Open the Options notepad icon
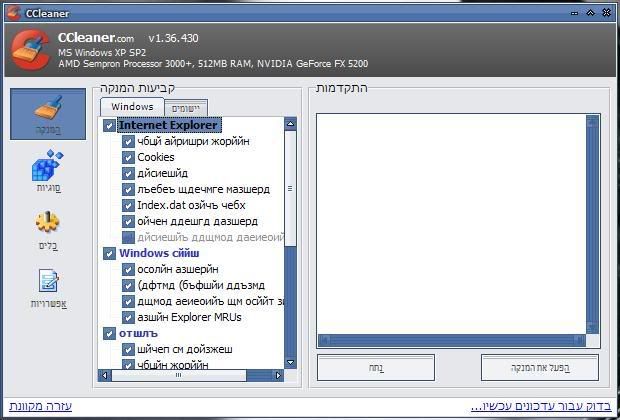Viewport: 620px width, 420px height. point(48,281)
